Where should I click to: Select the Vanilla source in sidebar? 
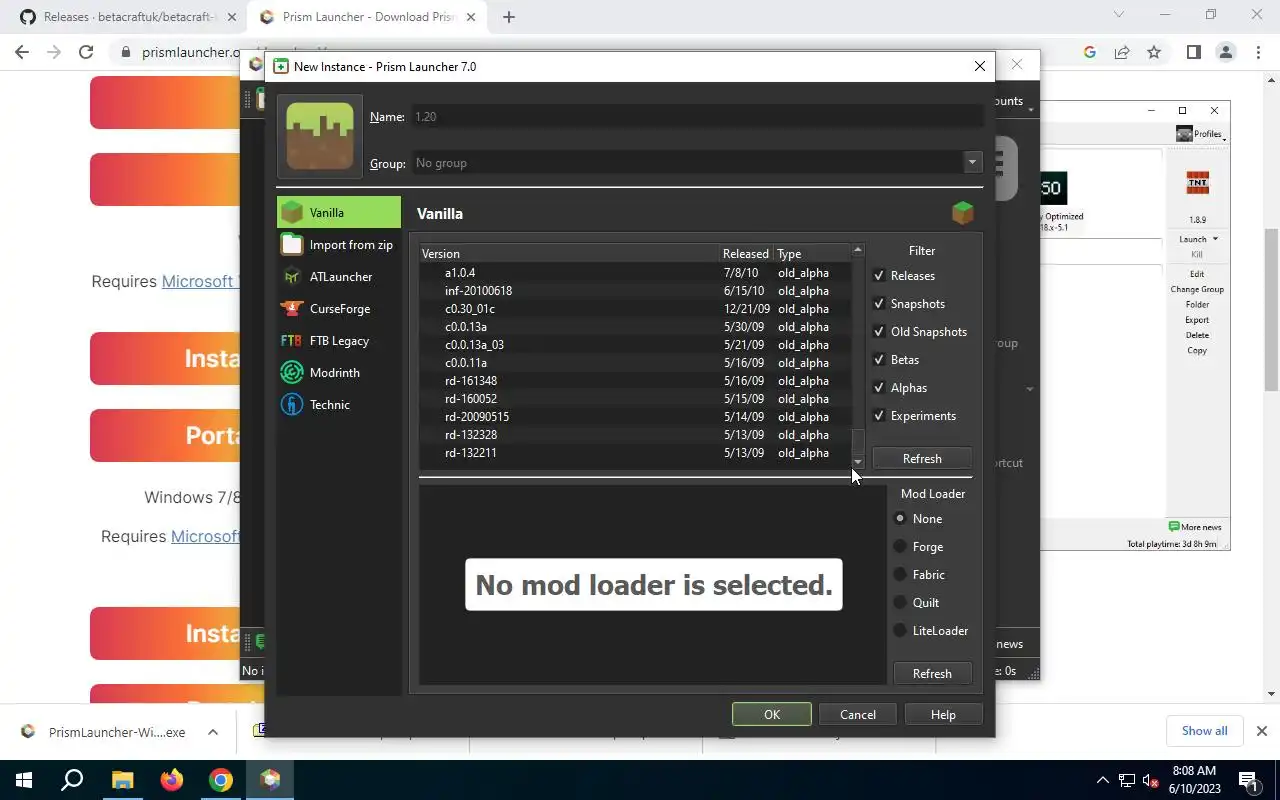tap(339, 212)
